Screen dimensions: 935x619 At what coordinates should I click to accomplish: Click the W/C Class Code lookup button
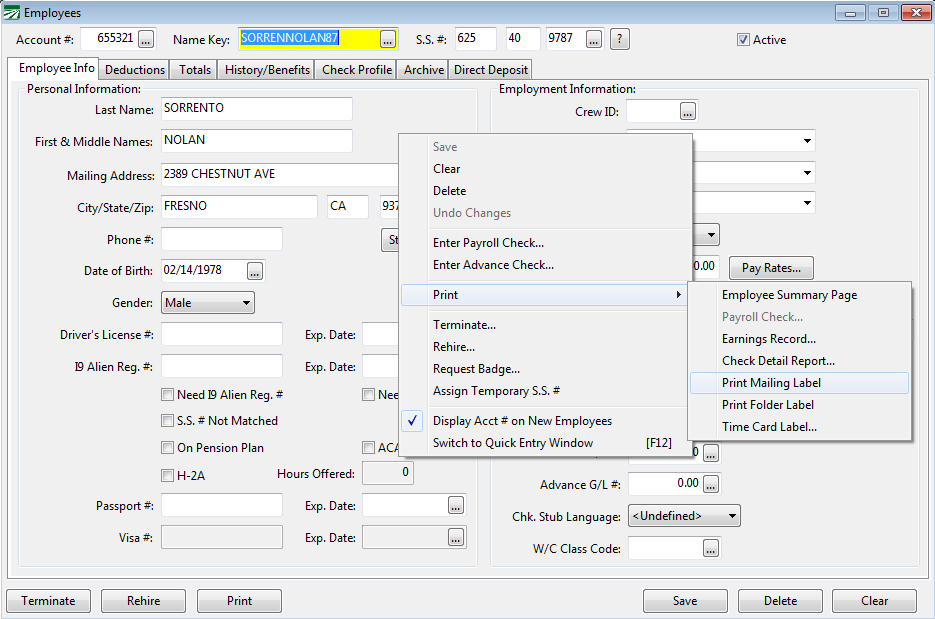click(x=711, y=548)
